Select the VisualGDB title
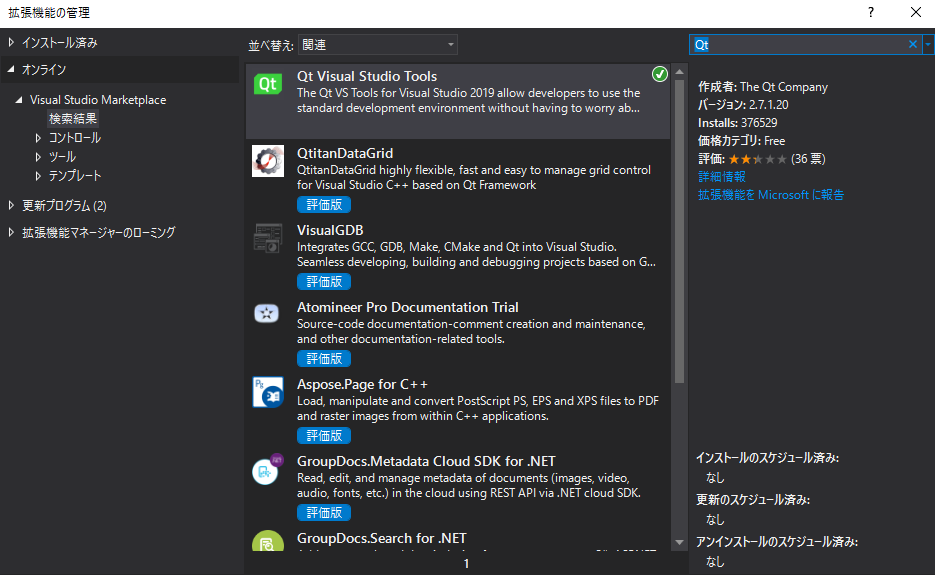Image resolution: width=935 pixels, height=575 pixels. pos(330,230)
